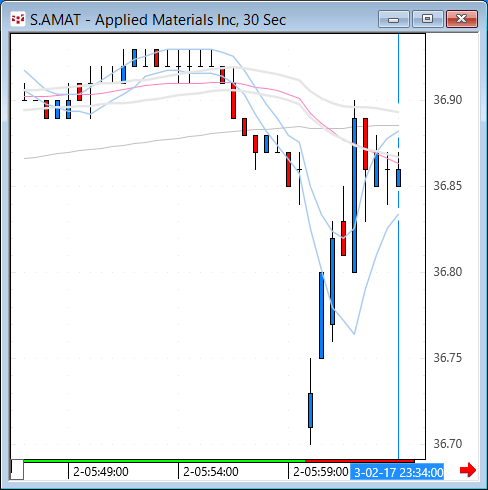Click the 2-05:54:00 time label

[211, 472]
